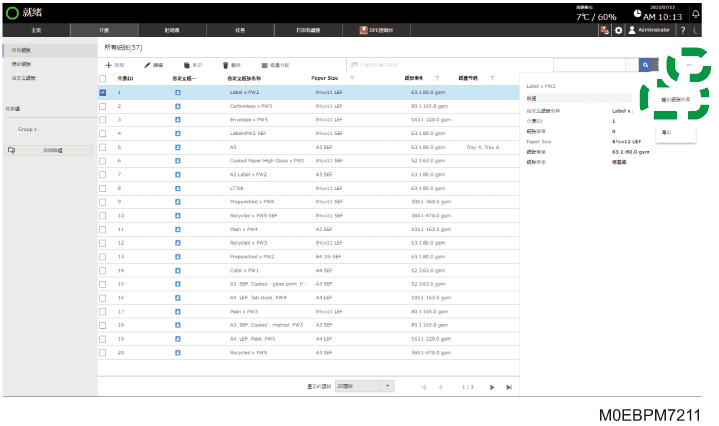Click the blue search magnifier button
Screen dimensions: 719x426
click(645, 65)
